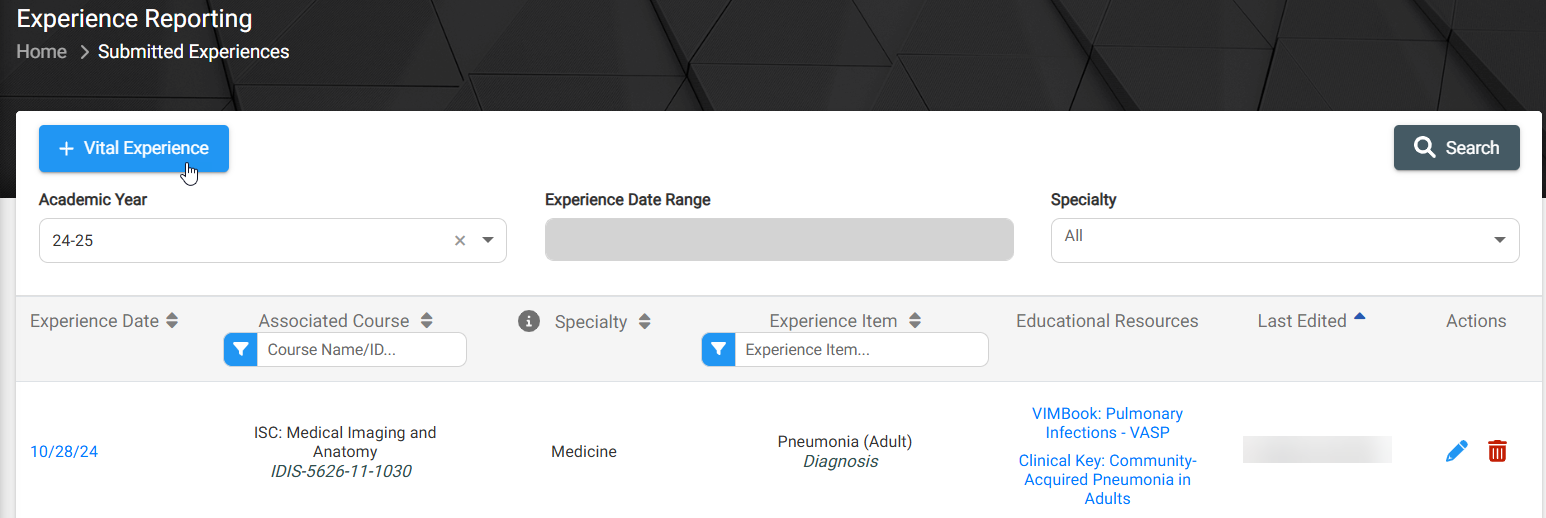Select Submitted Experiences breadcrumb

click(194, 52)
